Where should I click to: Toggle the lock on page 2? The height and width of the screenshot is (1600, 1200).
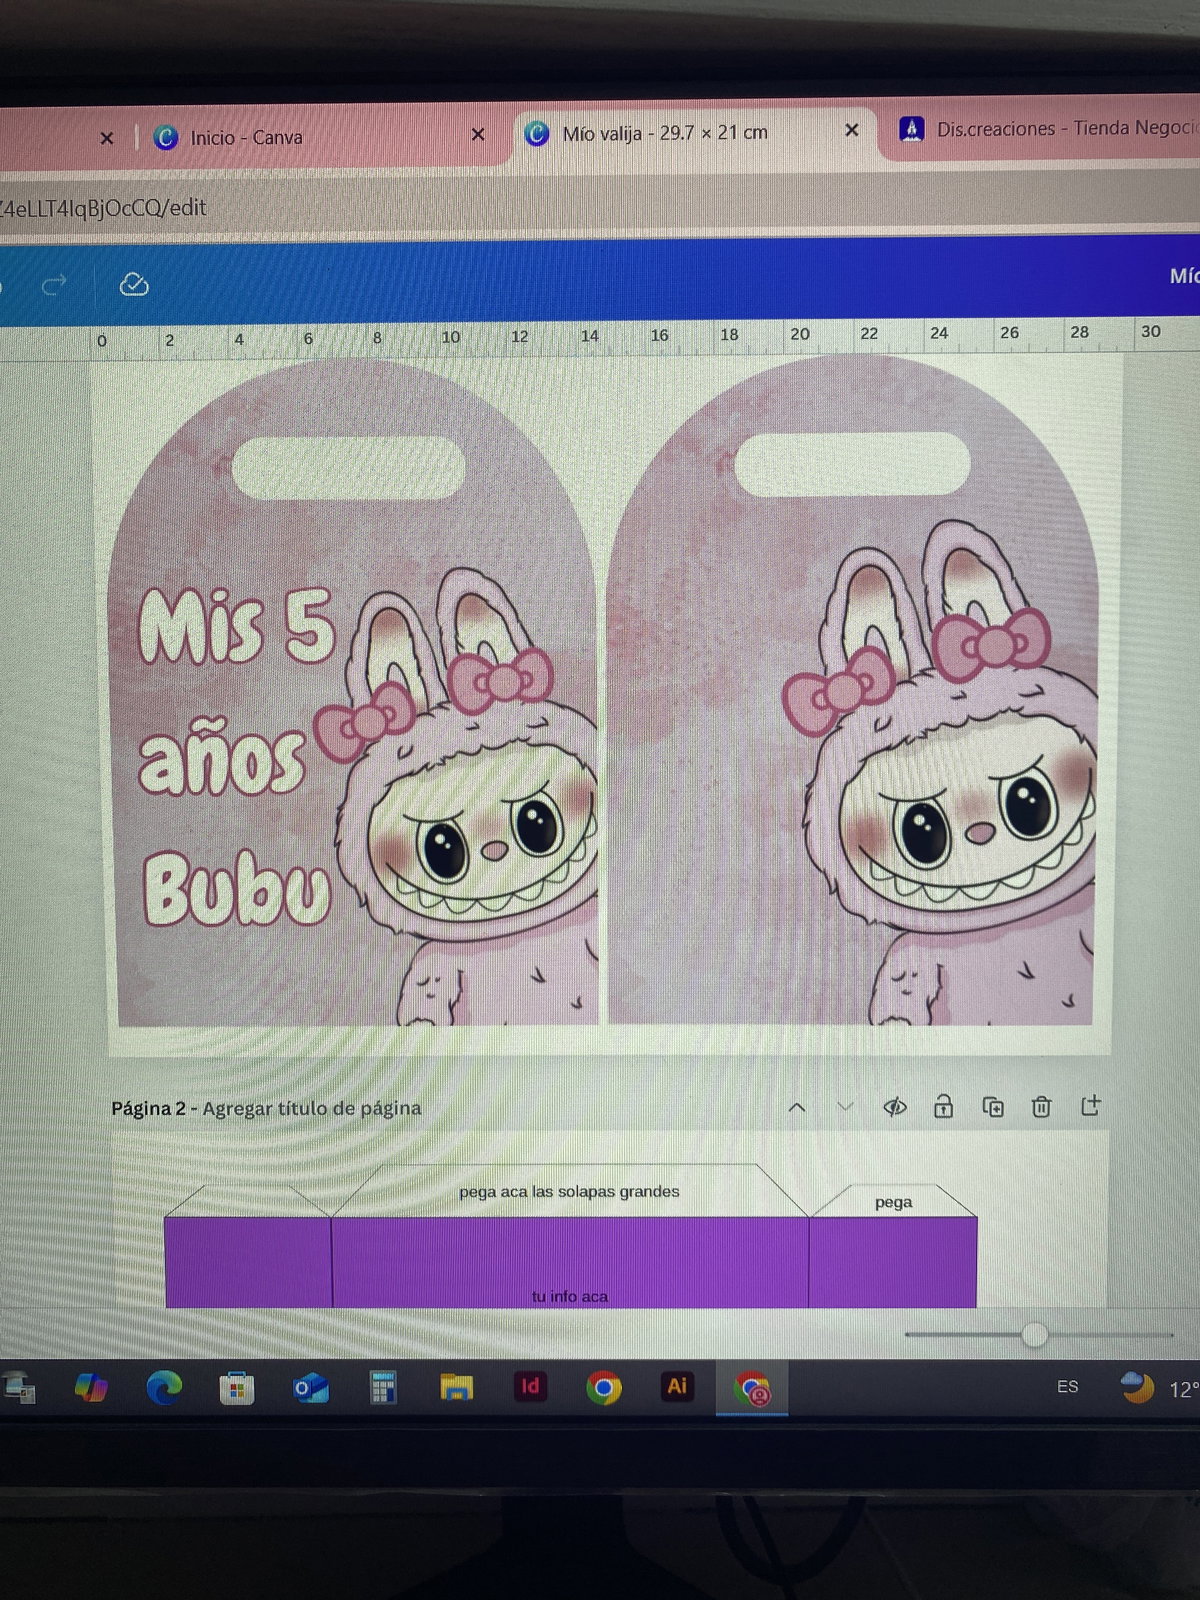[943, 1106]
